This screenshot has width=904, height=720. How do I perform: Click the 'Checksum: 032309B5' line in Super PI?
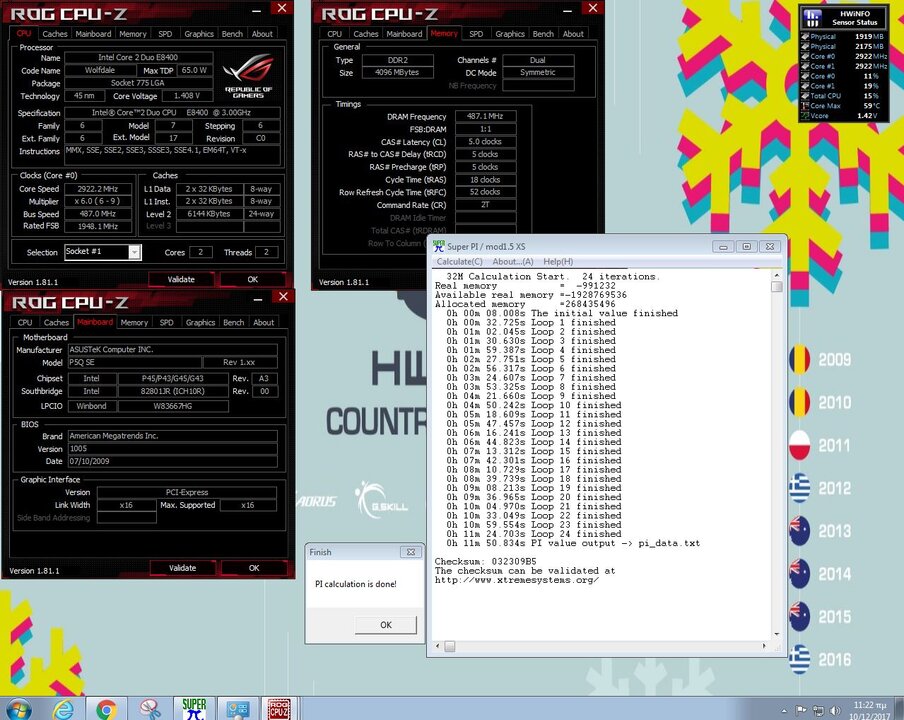[485, 561]
